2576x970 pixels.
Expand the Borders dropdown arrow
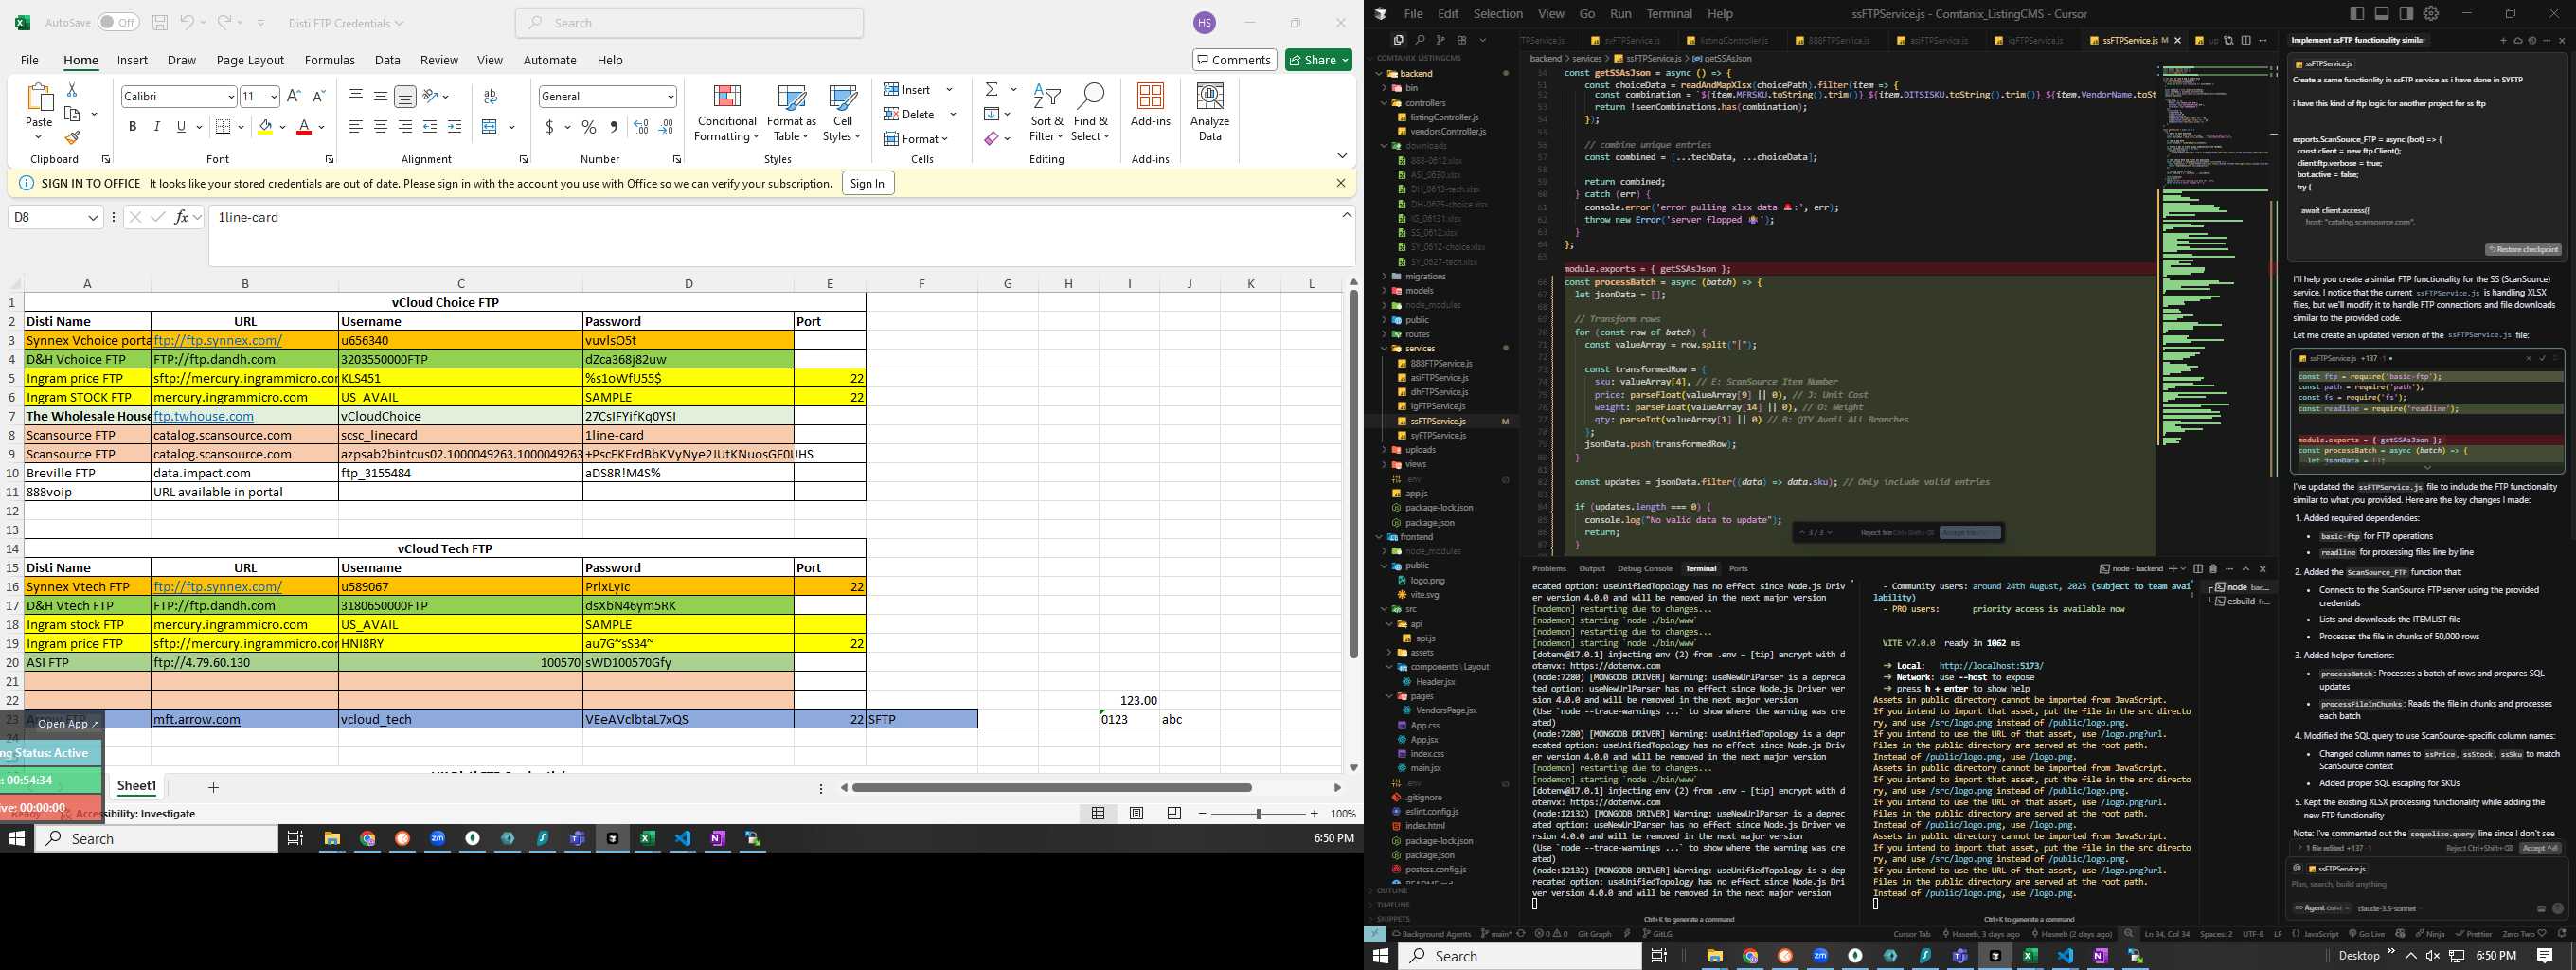tap(241, 127)
